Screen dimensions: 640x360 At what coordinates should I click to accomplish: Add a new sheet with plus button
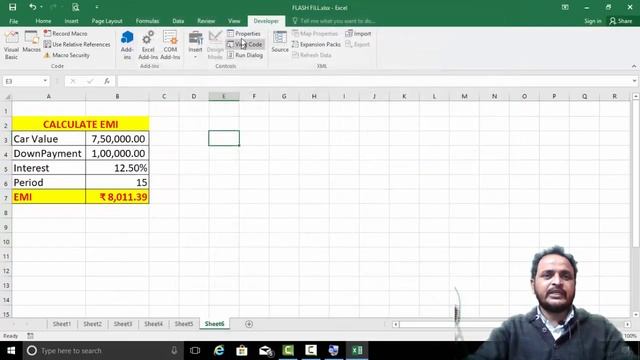pos(249,324)
